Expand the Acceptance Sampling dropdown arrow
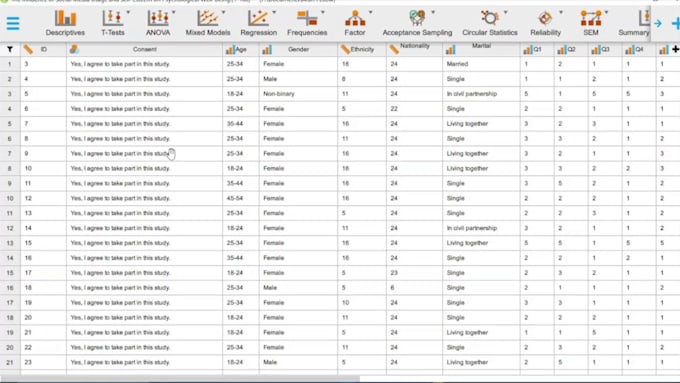Screen dimensions: 680x383 click(x=433, y=12)
